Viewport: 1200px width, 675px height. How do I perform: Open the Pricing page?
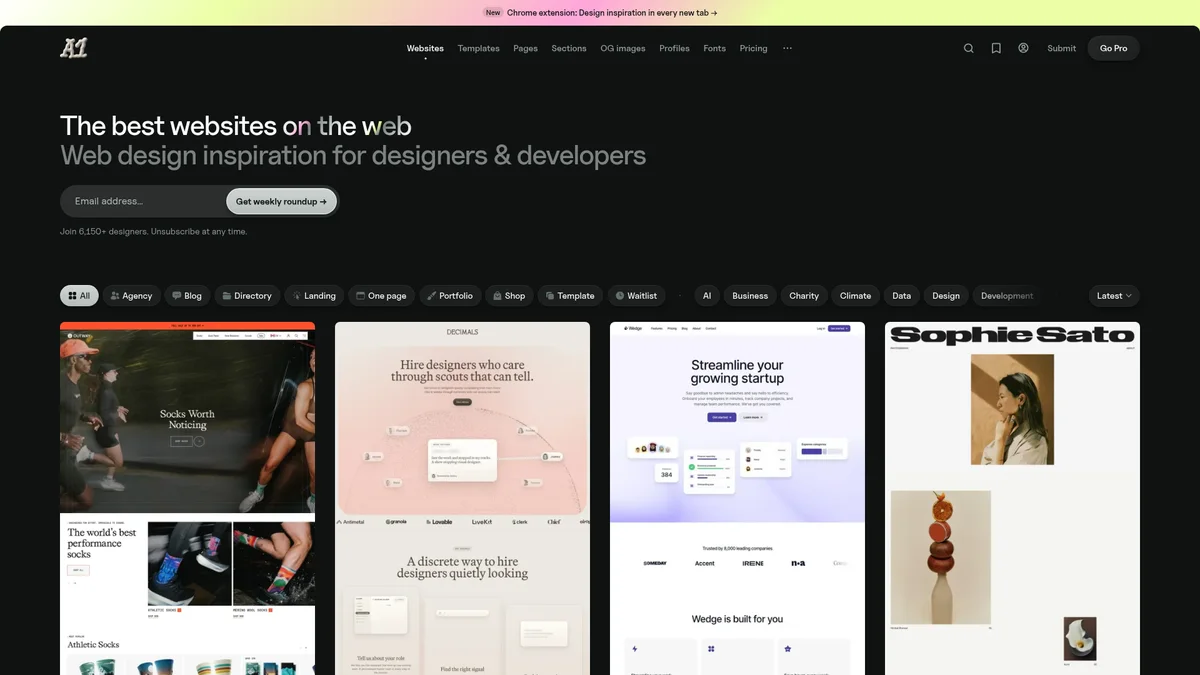coord(754,48)
